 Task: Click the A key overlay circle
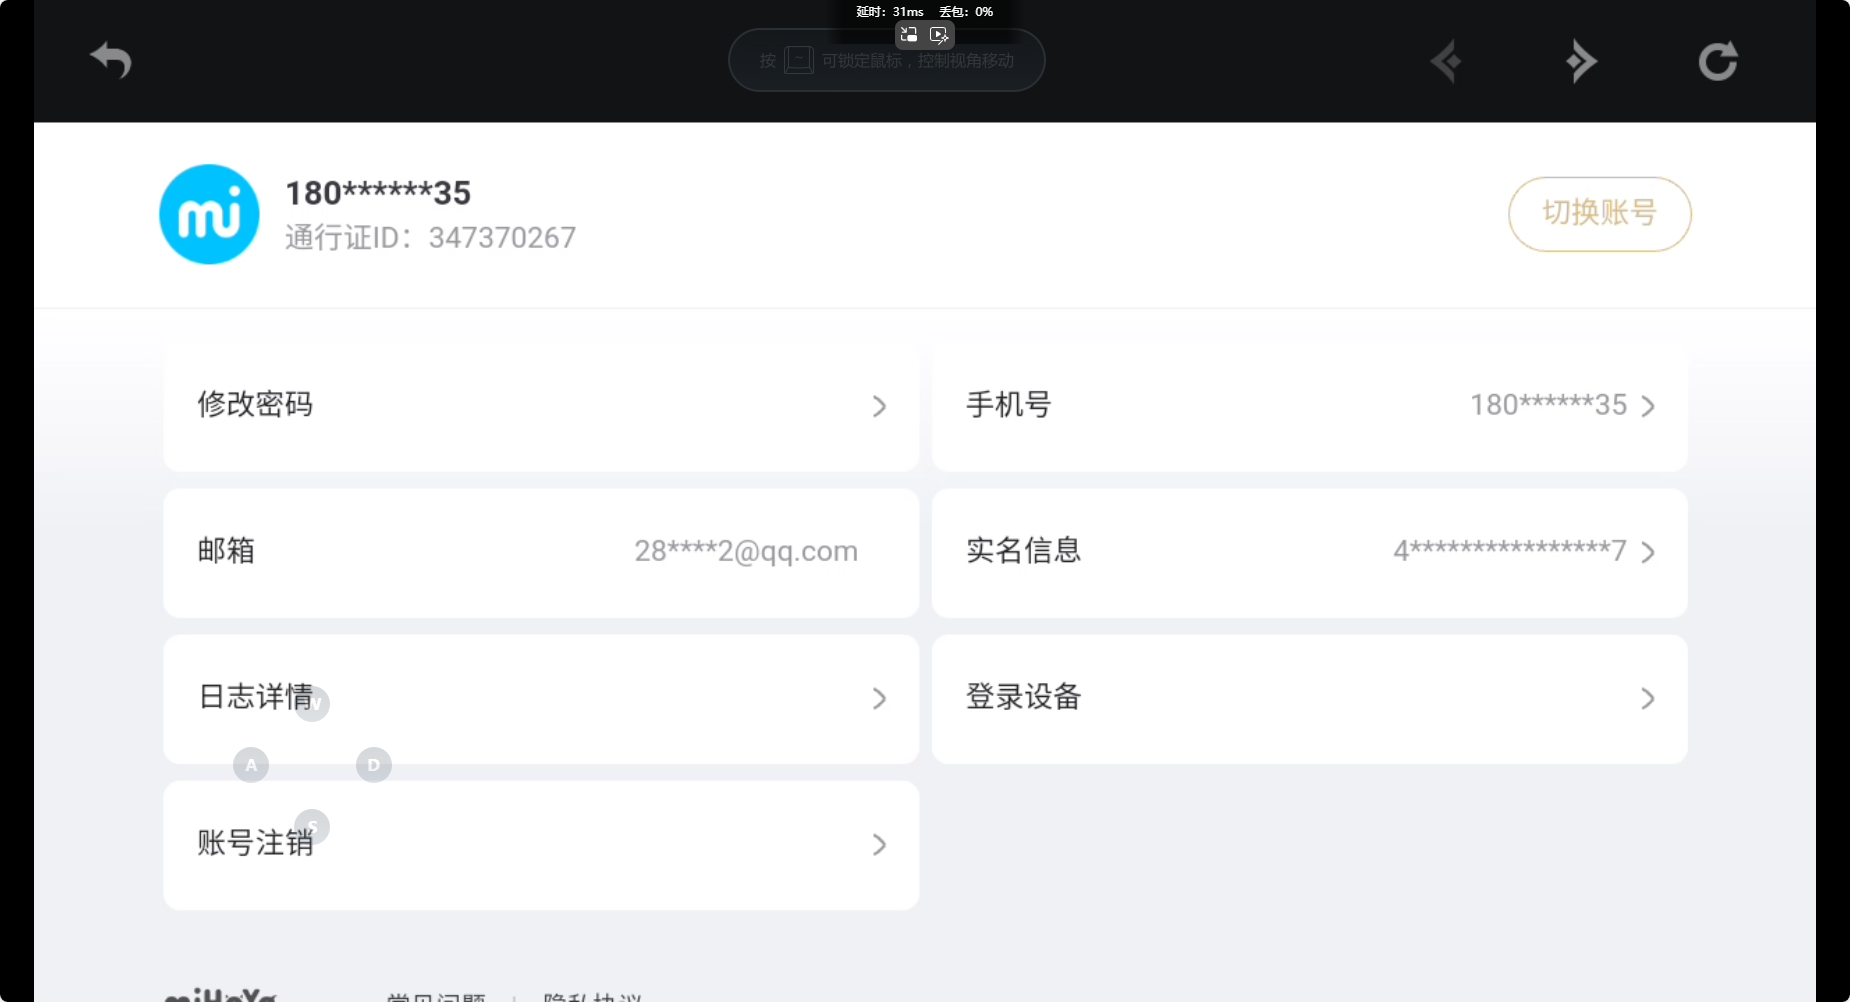251,765
